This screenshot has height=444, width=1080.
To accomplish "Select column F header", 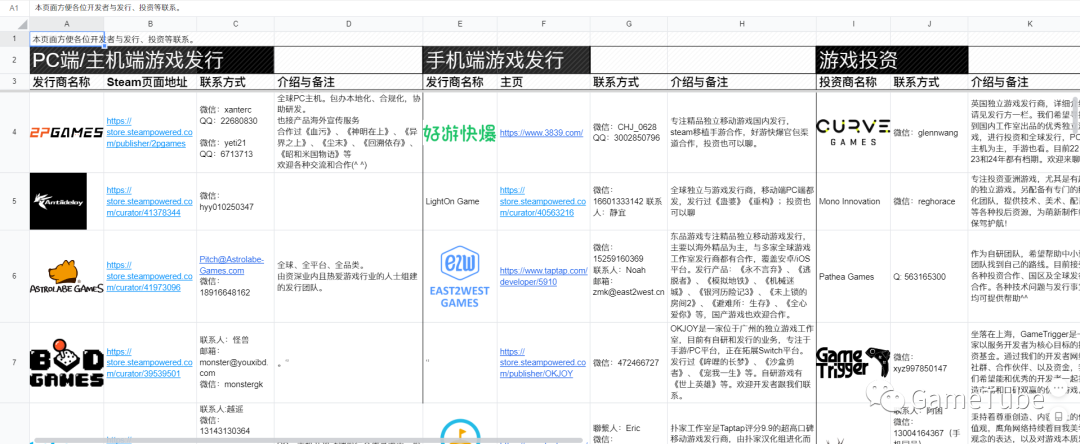I will [x=543, y=24].
